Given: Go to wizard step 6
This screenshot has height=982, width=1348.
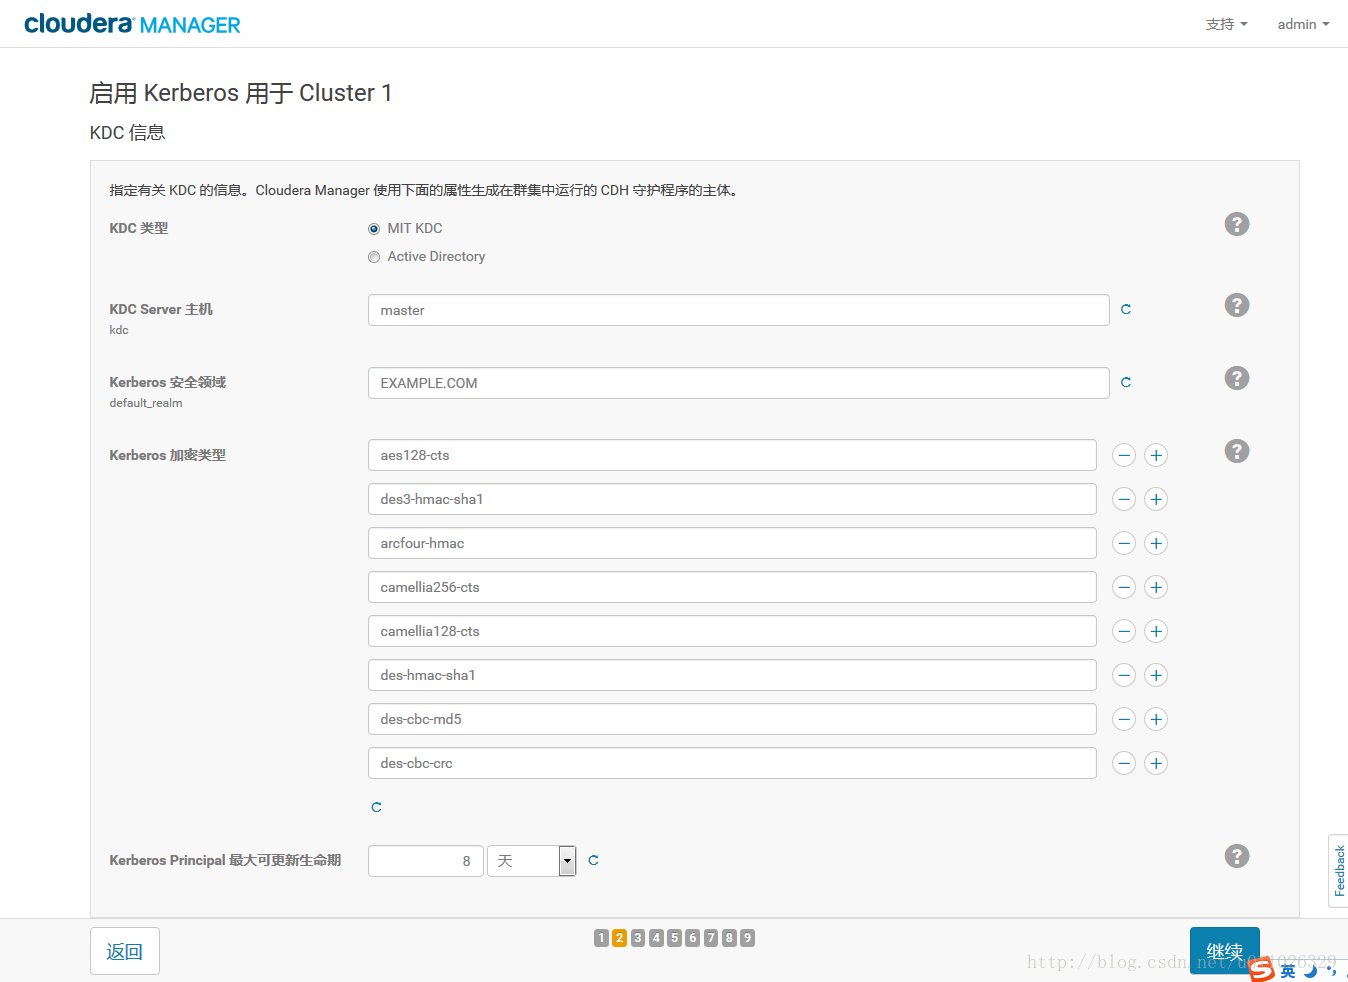Looking at the screenshot, I should [692, 938].
